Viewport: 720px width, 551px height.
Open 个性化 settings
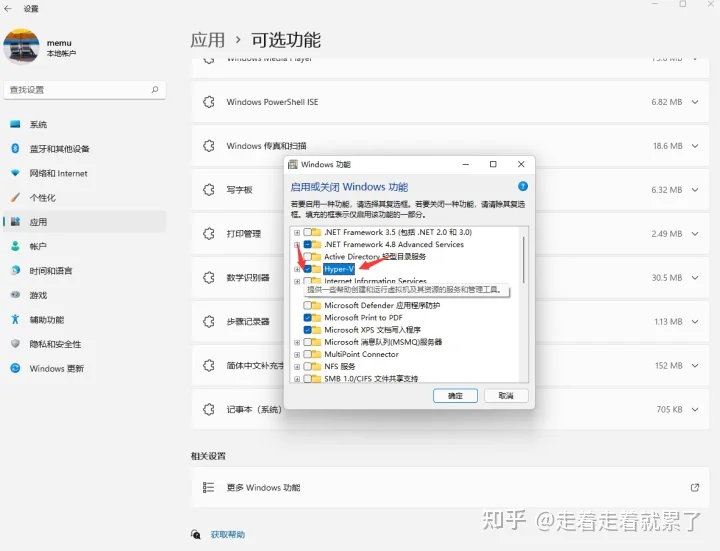84,197
